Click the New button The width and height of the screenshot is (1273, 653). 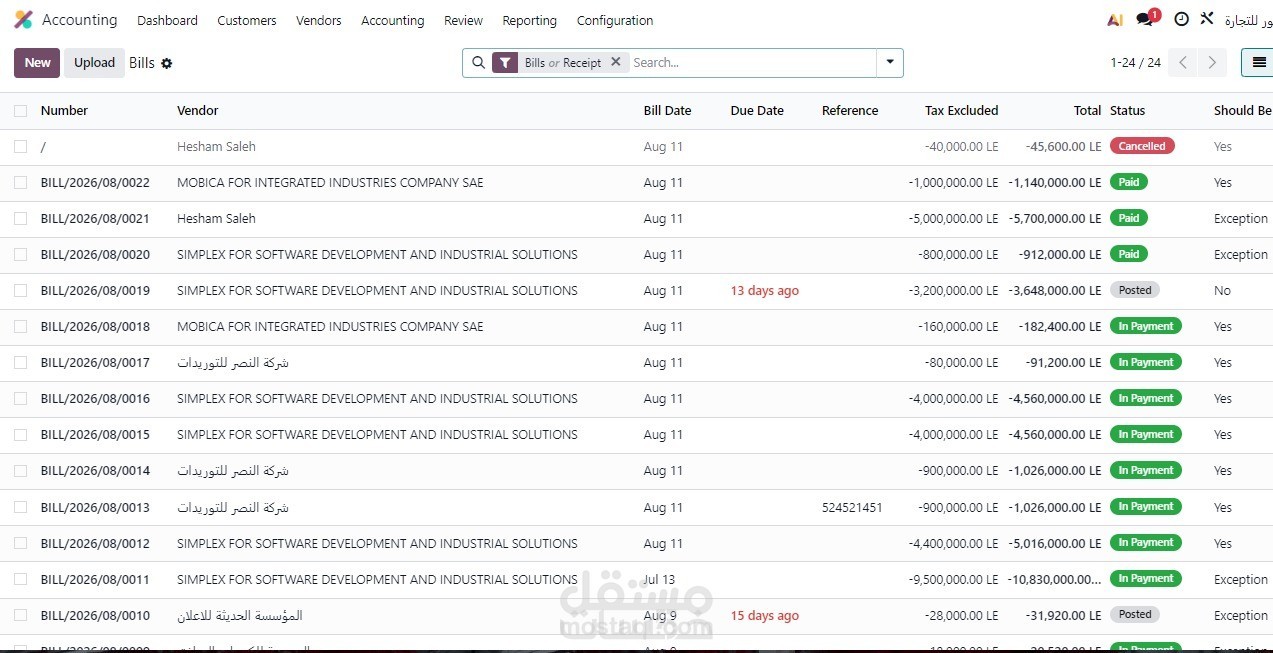click(x=37, y=63)
